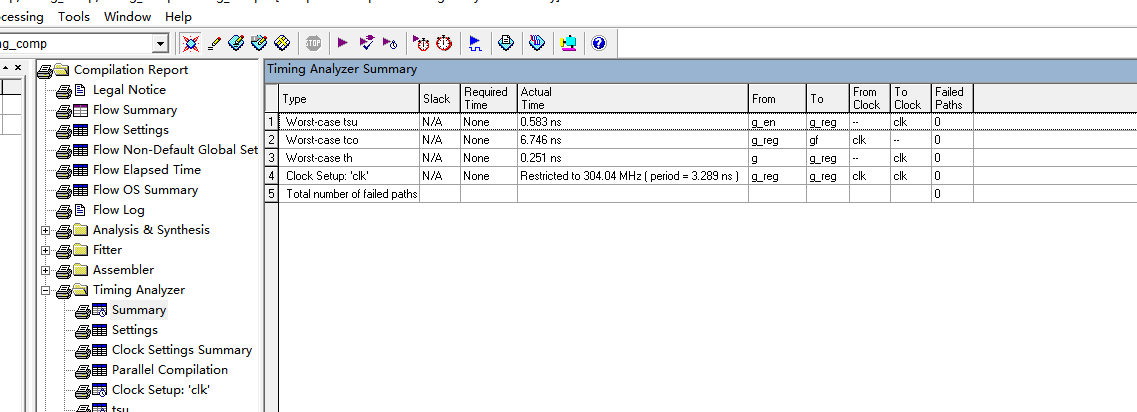Click the Restricted to 304.04 MHz cell
Screen dimensions: 1137x412
point(632,176)
